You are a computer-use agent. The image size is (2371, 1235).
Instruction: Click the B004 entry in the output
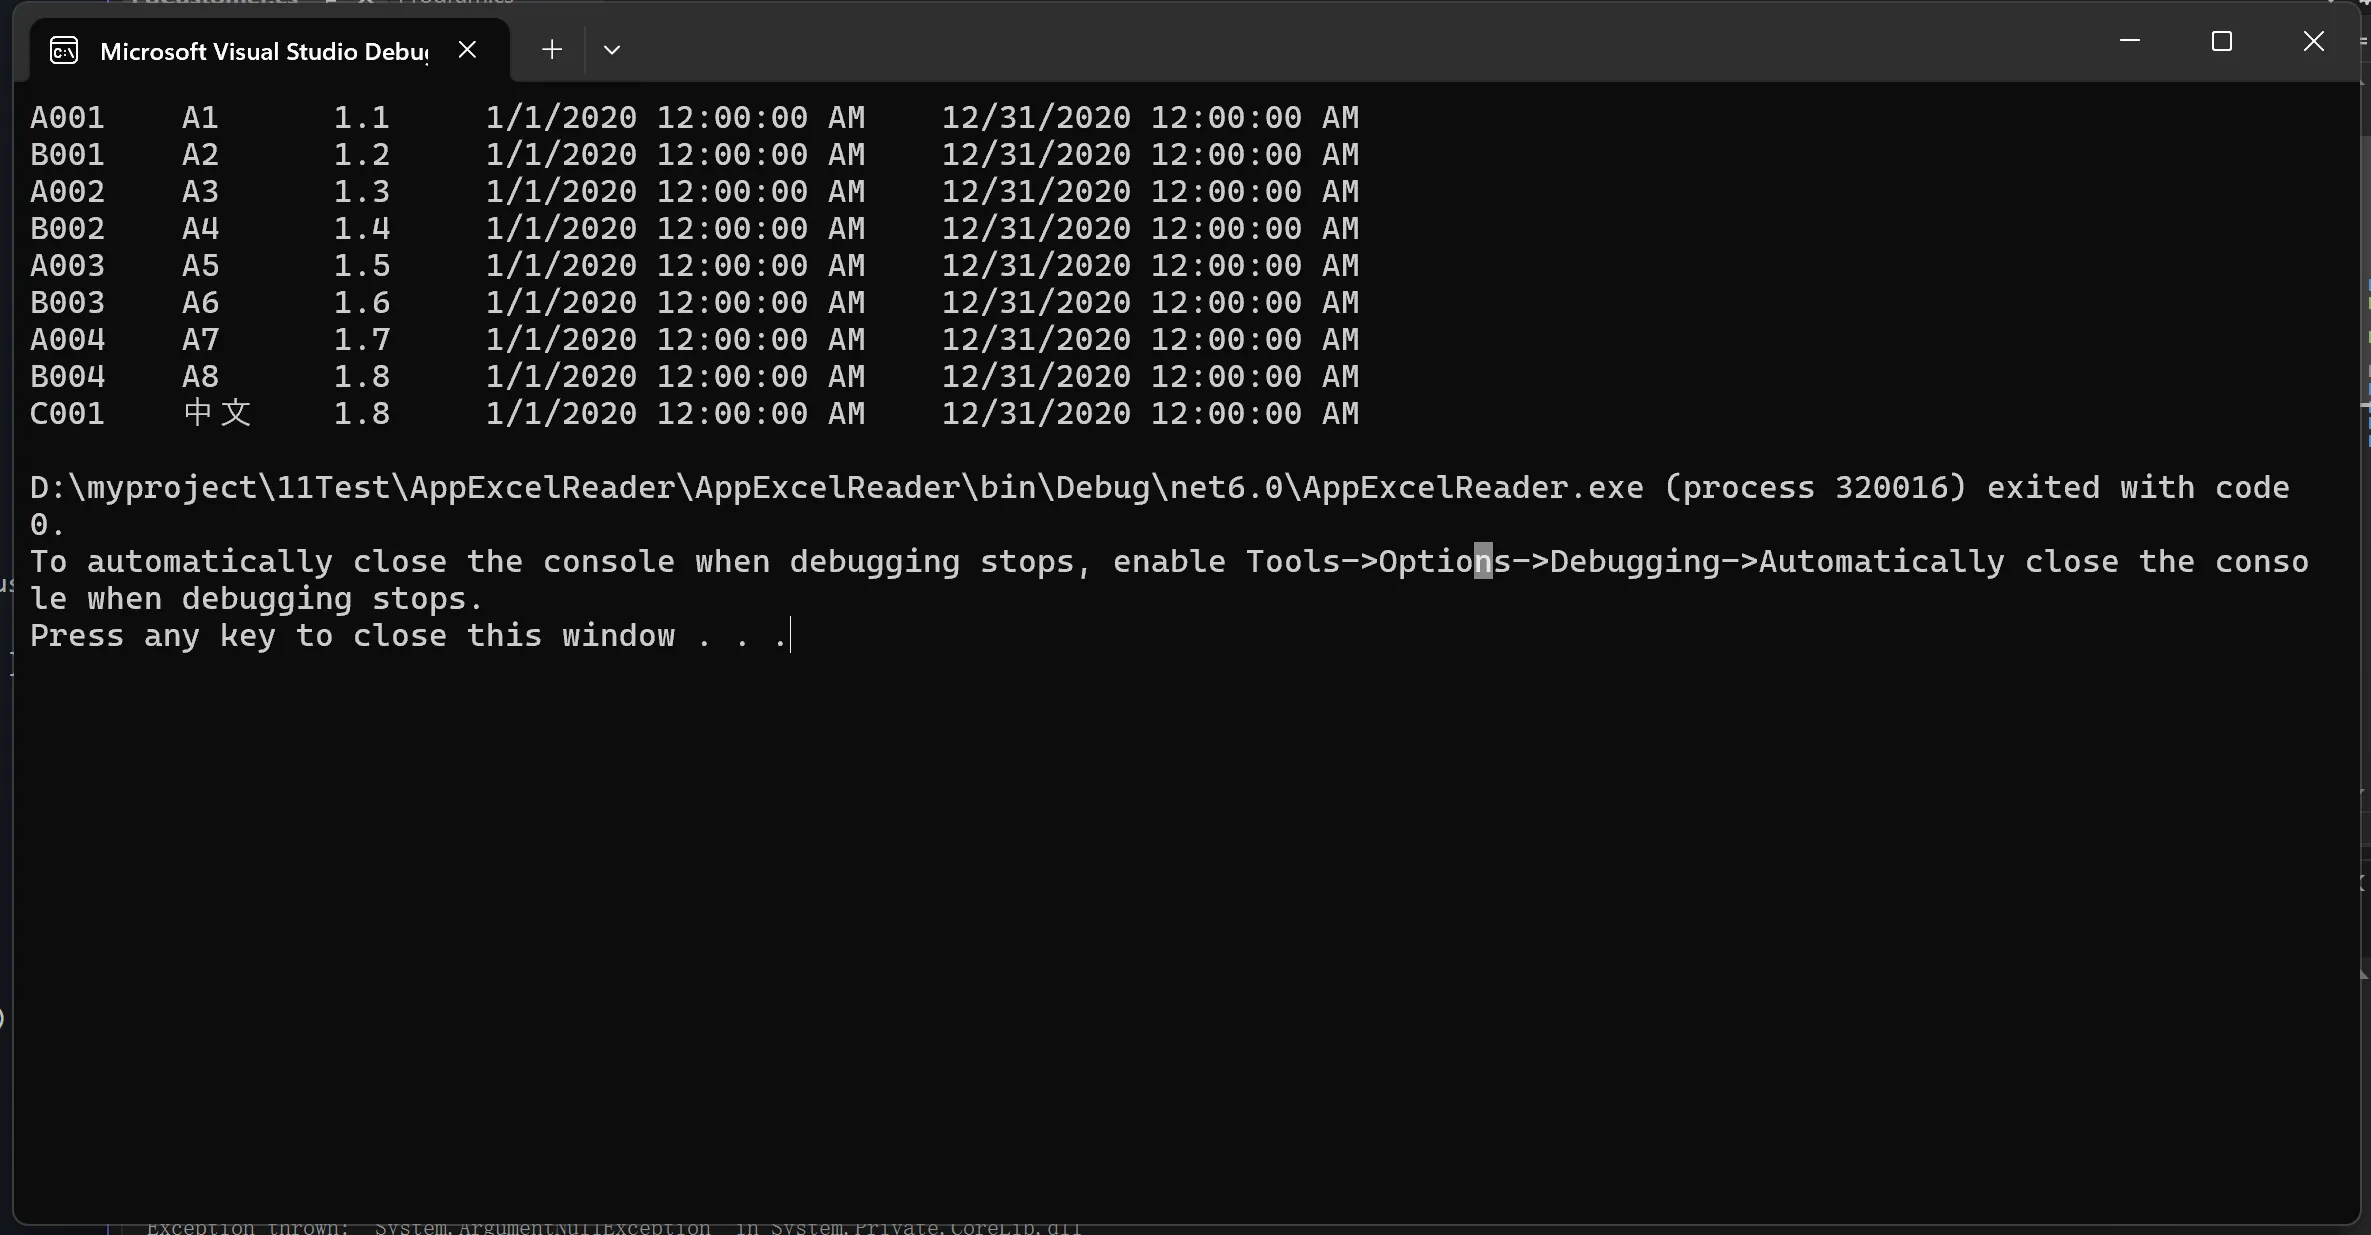pyautogui.click(x=67, y=377)
